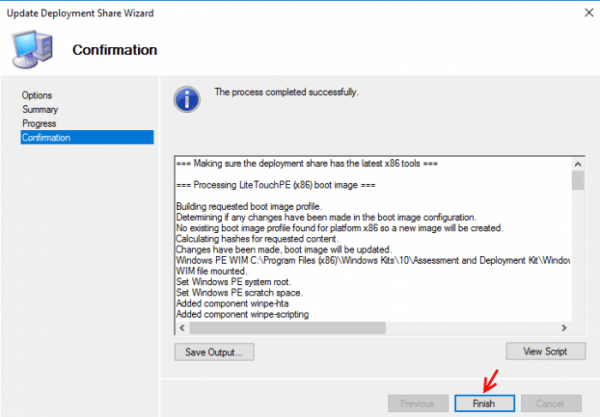Click the 'Update Deployment Share Wizard' window title
This screenshot has width=600, height=417.
pos(80,13)
